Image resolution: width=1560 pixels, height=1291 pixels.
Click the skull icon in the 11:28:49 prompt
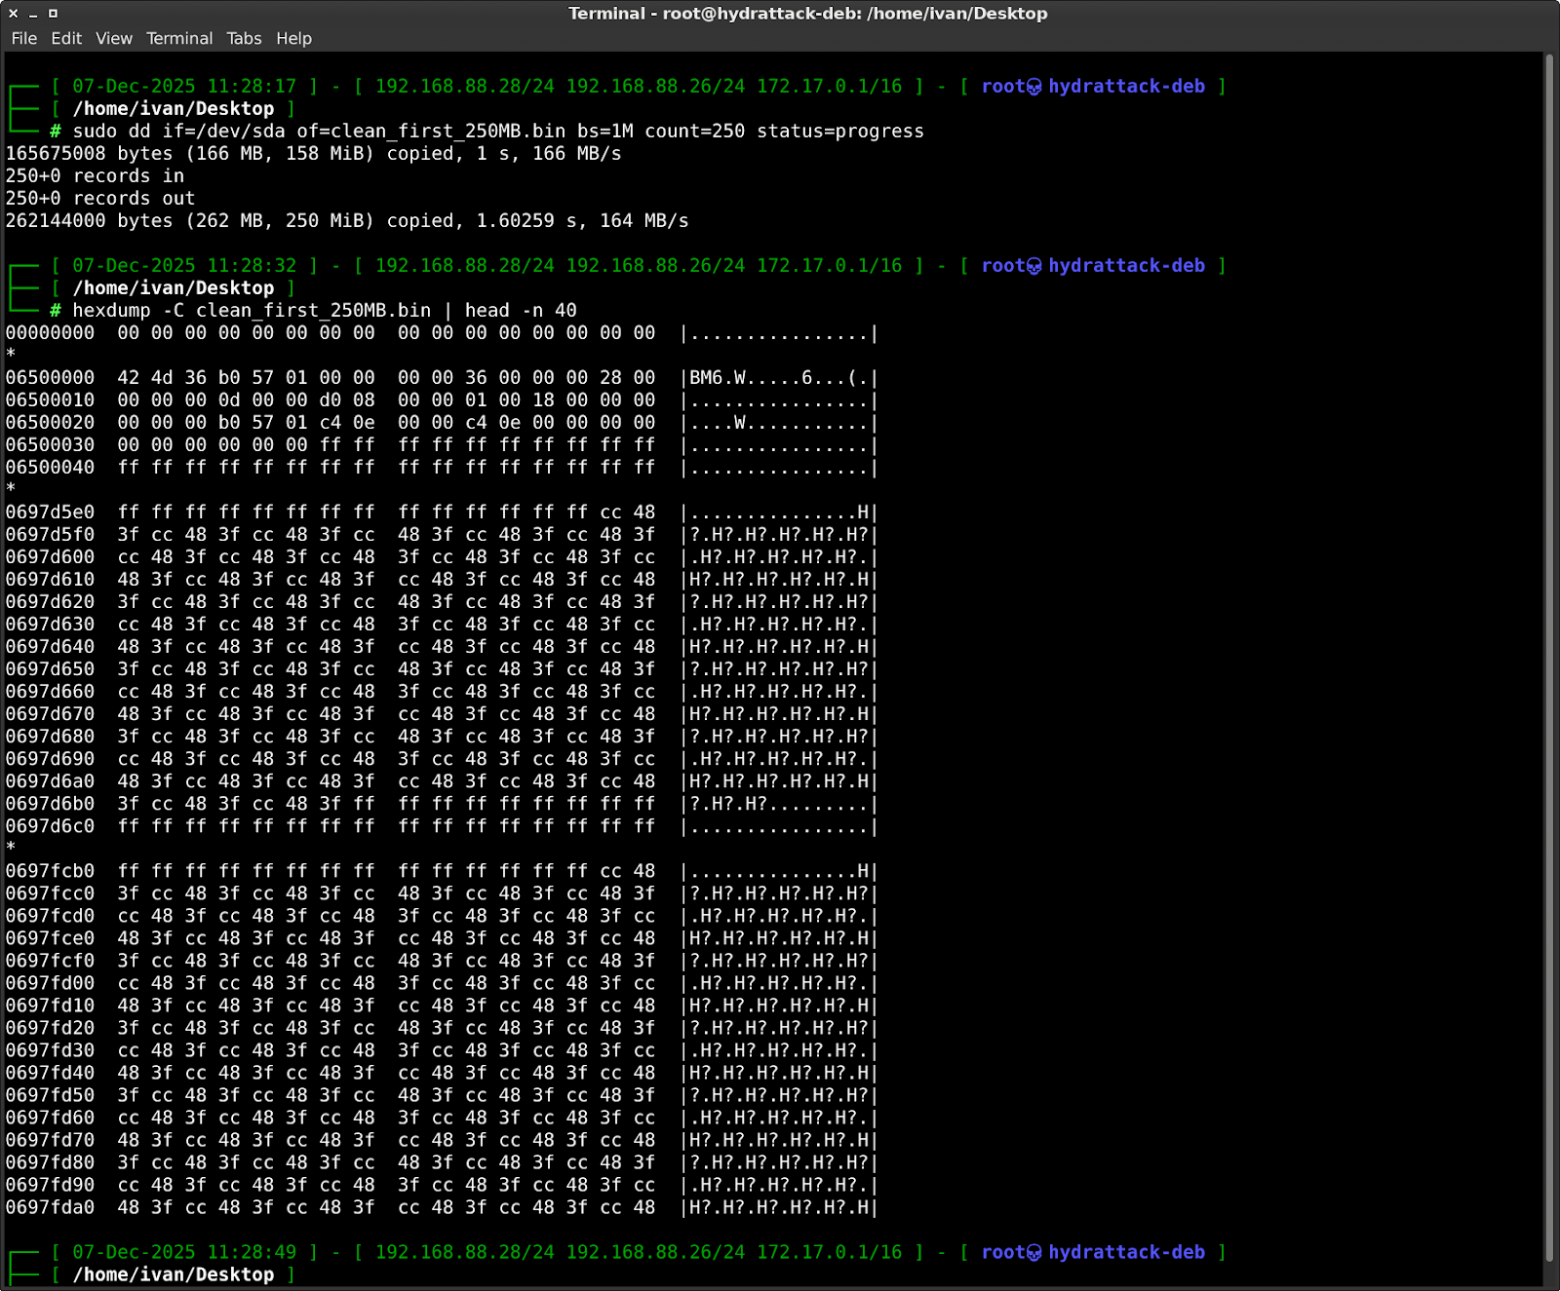click(1035, 1253)
